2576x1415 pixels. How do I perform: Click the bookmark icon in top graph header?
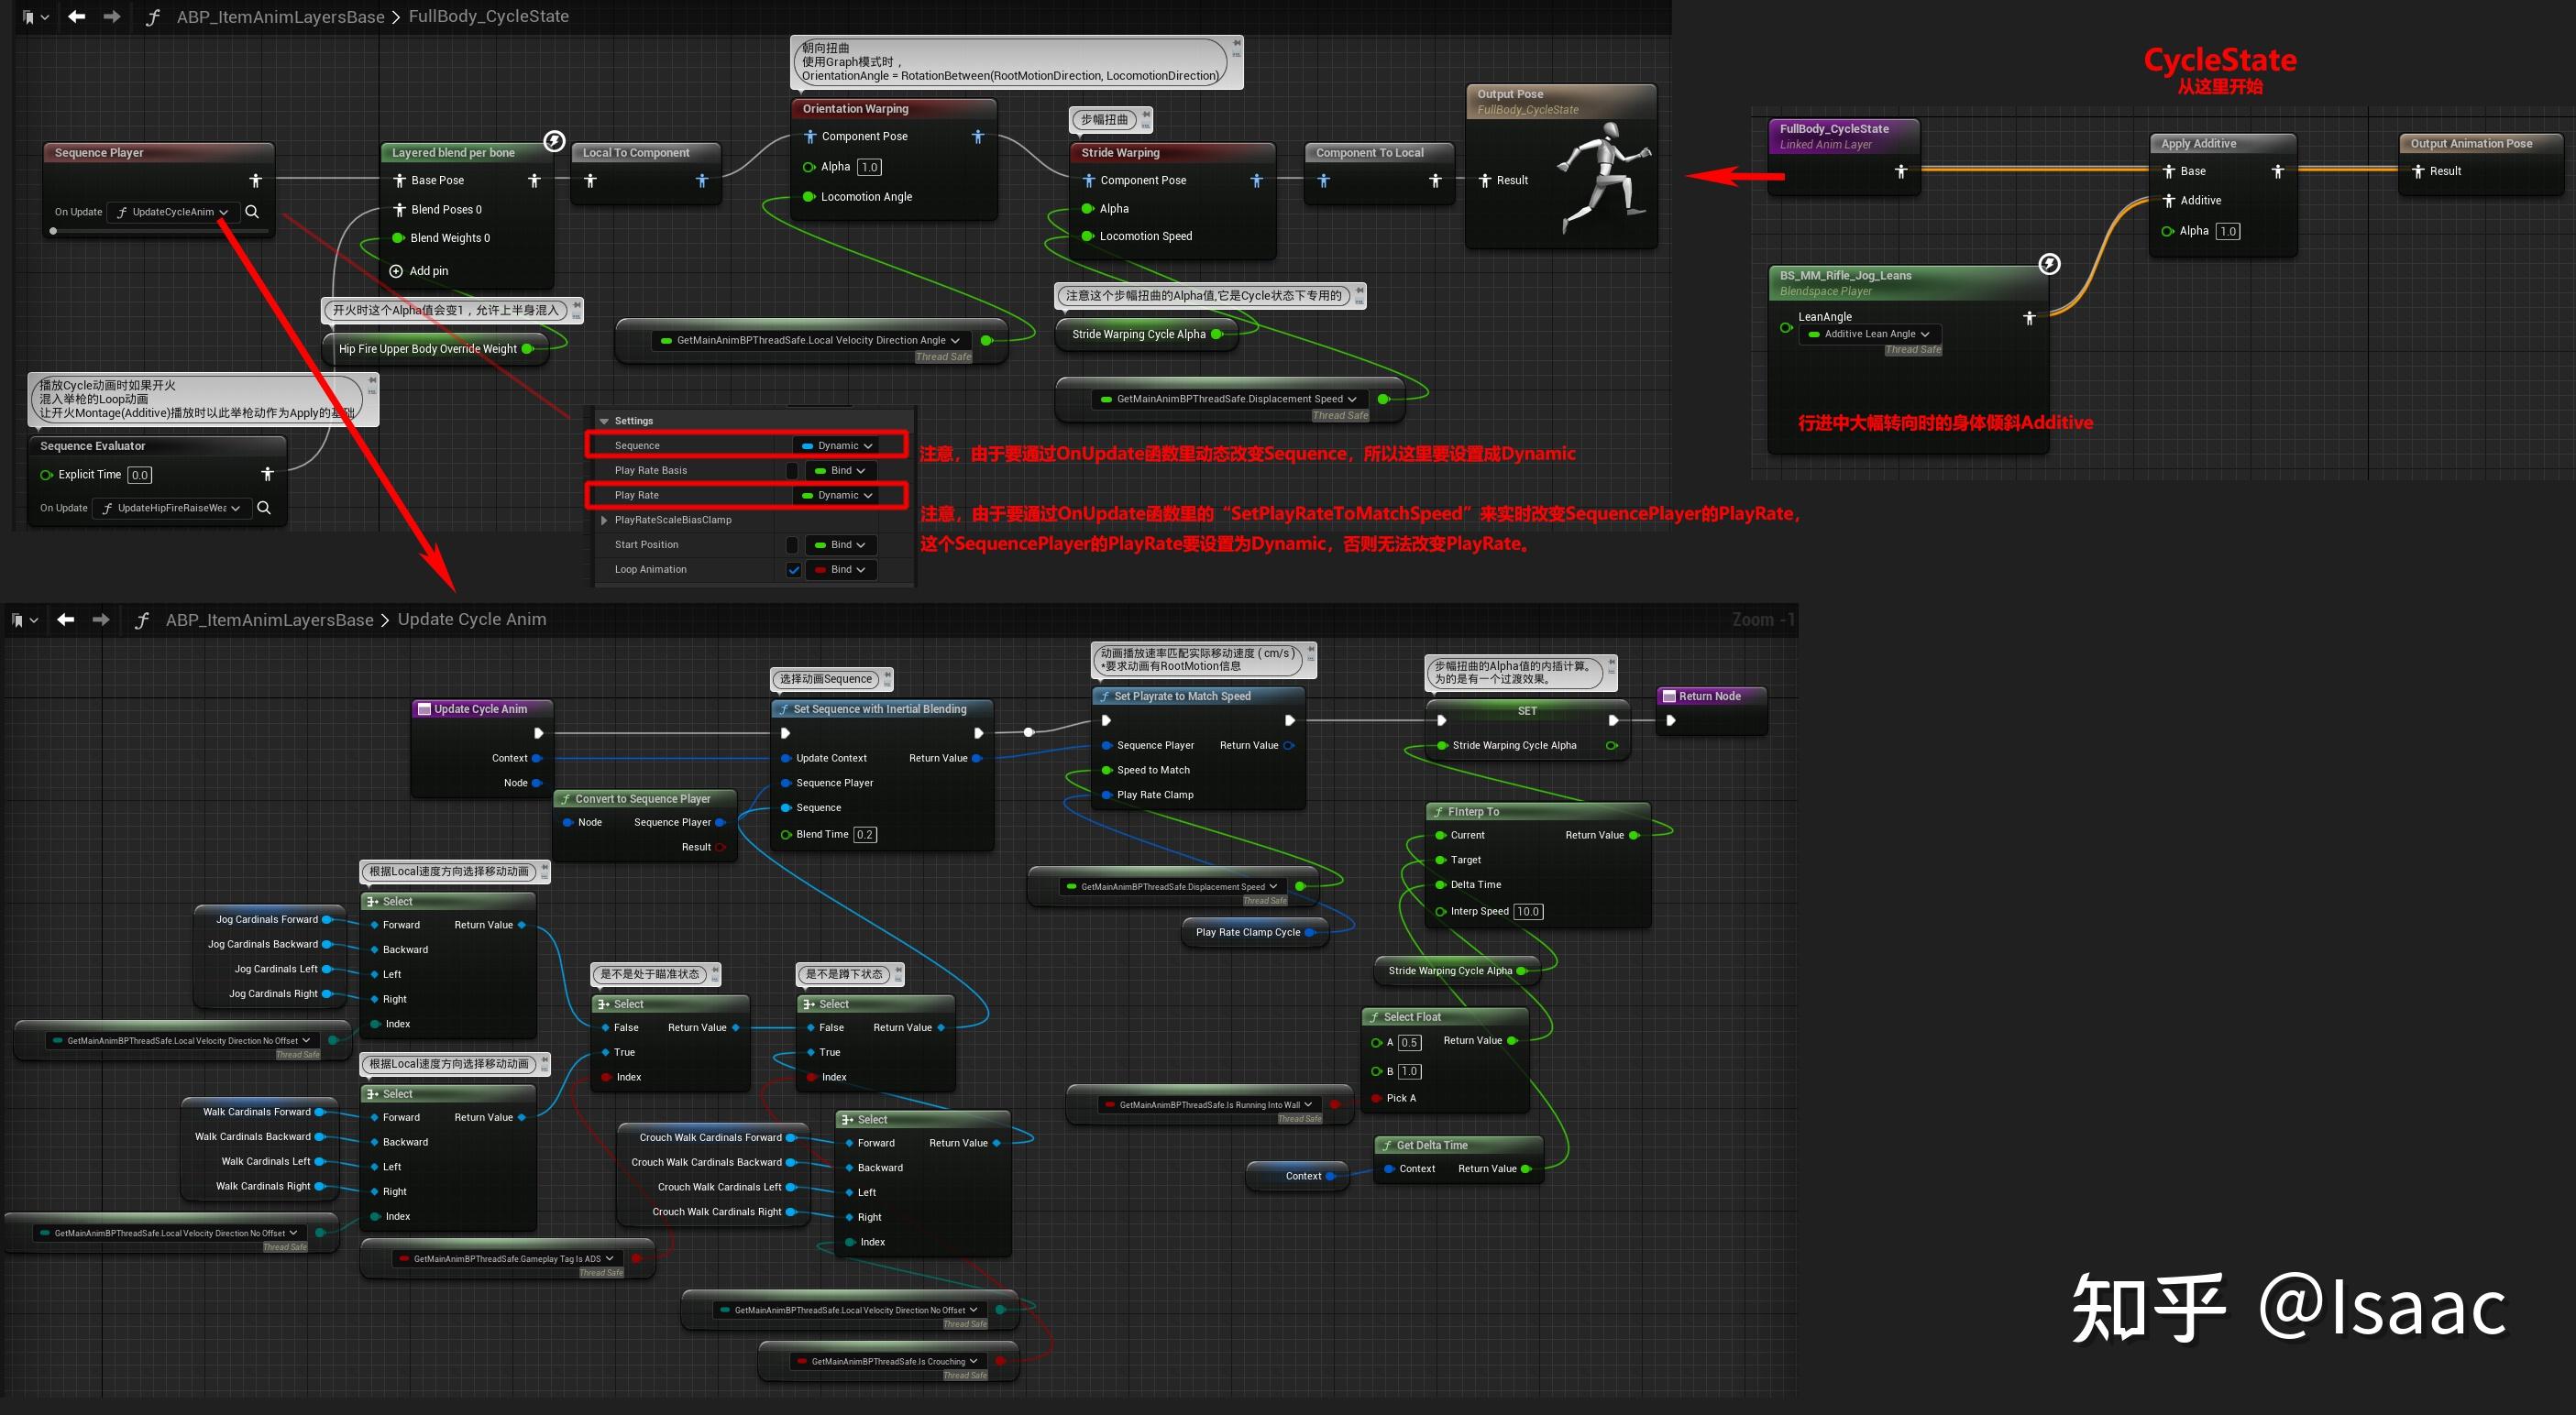click(x=29, y=17)
